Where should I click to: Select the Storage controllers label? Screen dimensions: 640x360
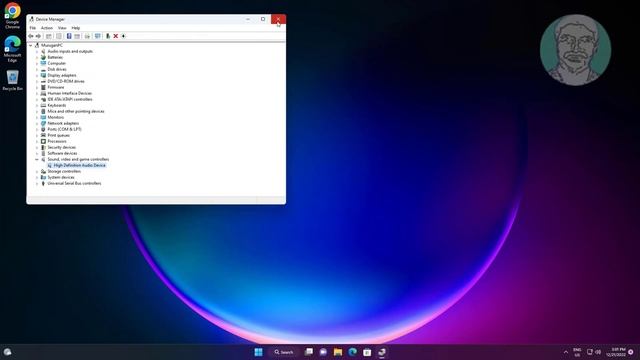64,171
